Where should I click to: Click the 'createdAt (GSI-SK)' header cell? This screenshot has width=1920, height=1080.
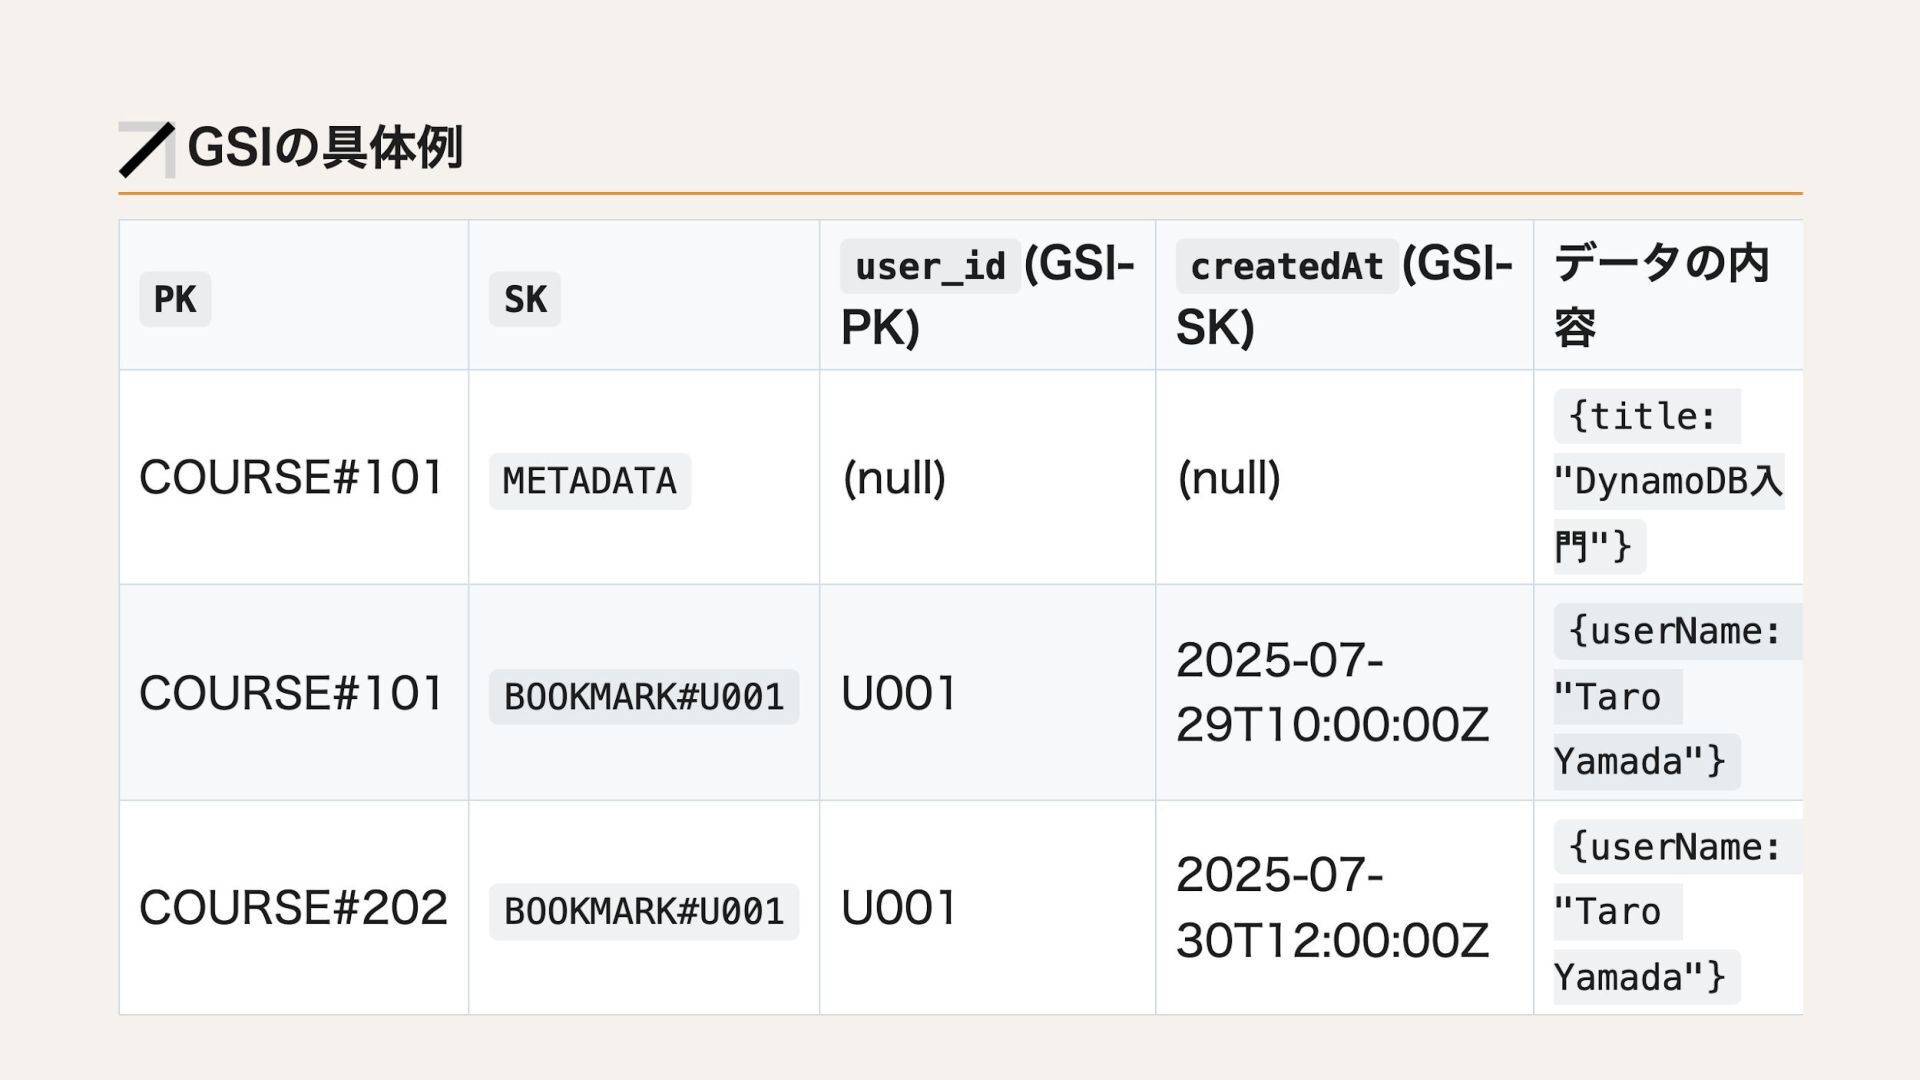[x=1344, y=295]
